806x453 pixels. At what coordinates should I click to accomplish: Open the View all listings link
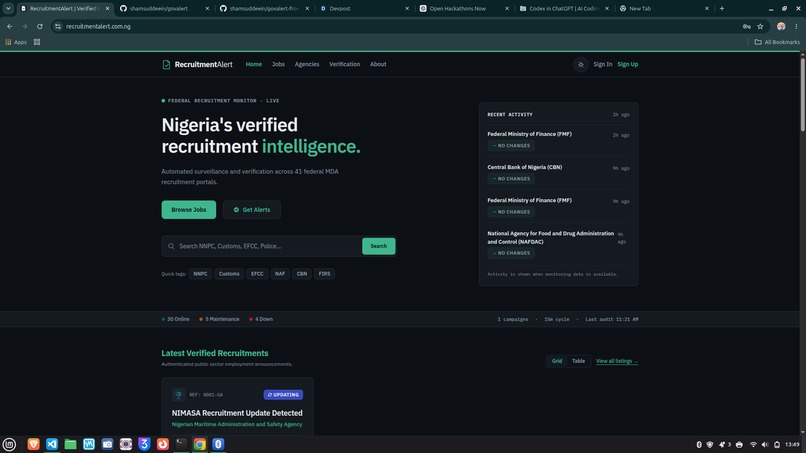[617, 361]
